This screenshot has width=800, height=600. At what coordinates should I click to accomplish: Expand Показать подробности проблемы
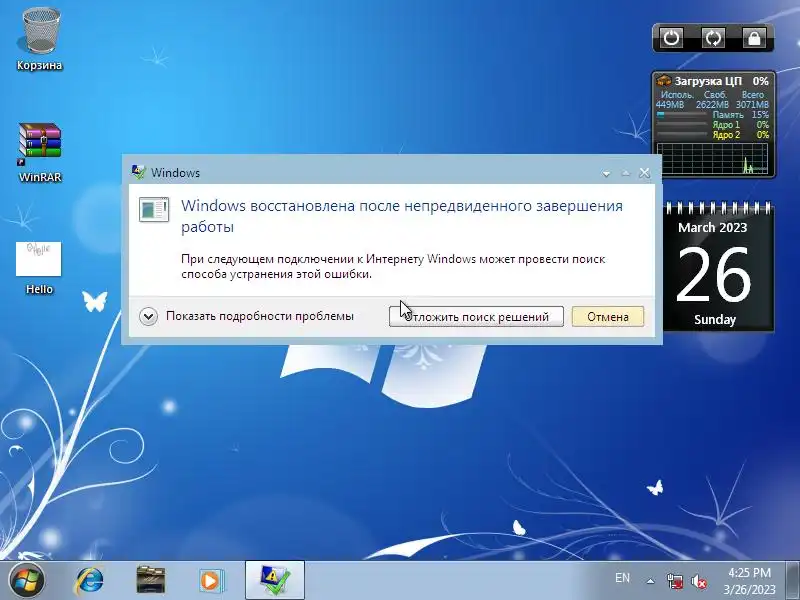click(x=246, y=316)
